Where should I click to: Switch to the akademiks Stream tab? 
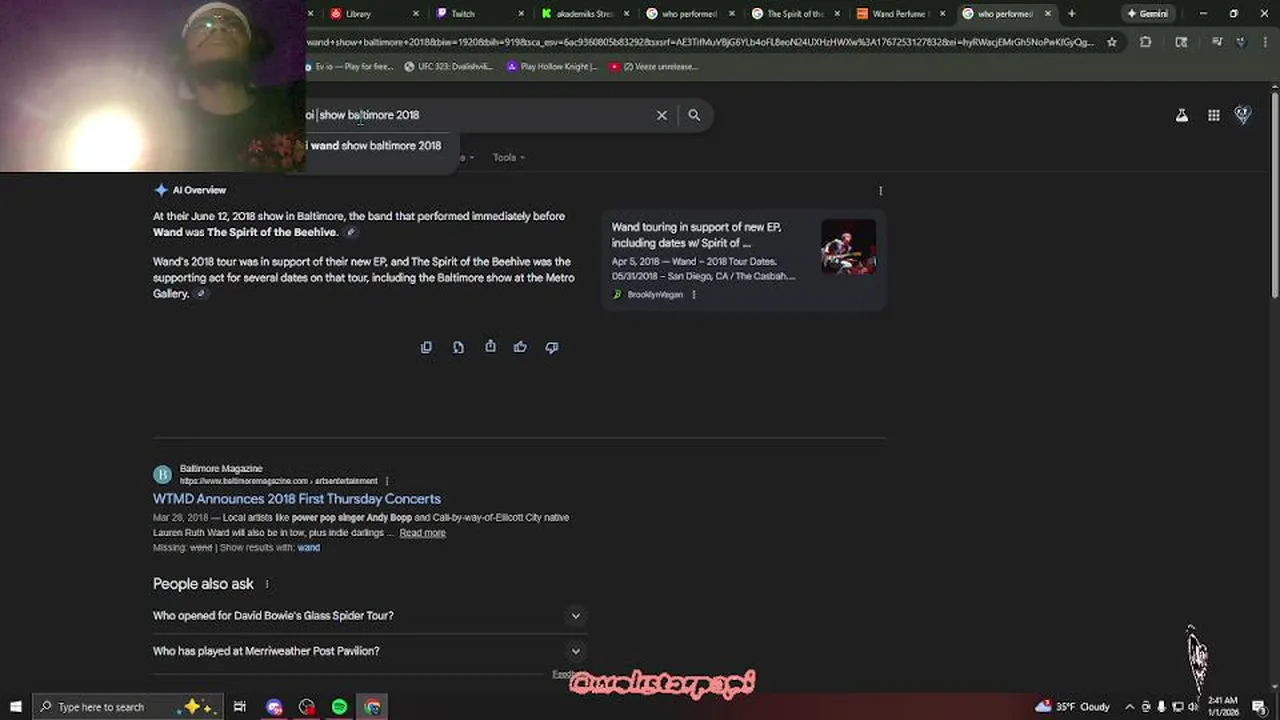583,14
